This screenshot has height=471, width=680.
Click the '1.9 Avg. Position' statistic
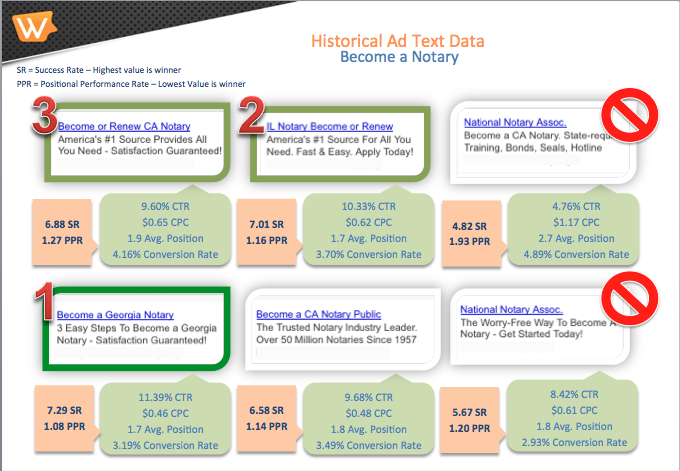point(165,239)
